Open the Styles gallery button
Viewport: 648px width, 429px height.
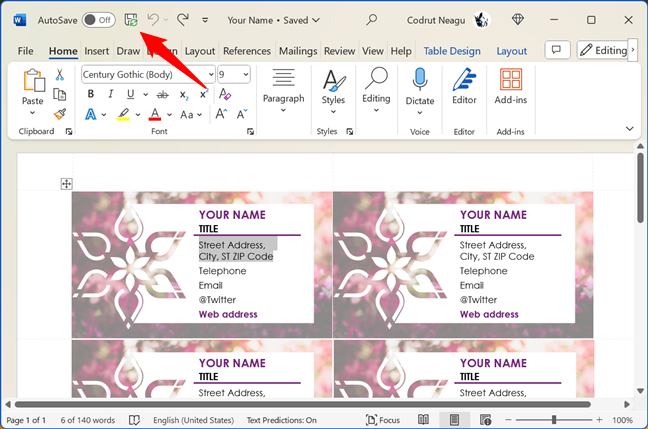tap(333, 91)
